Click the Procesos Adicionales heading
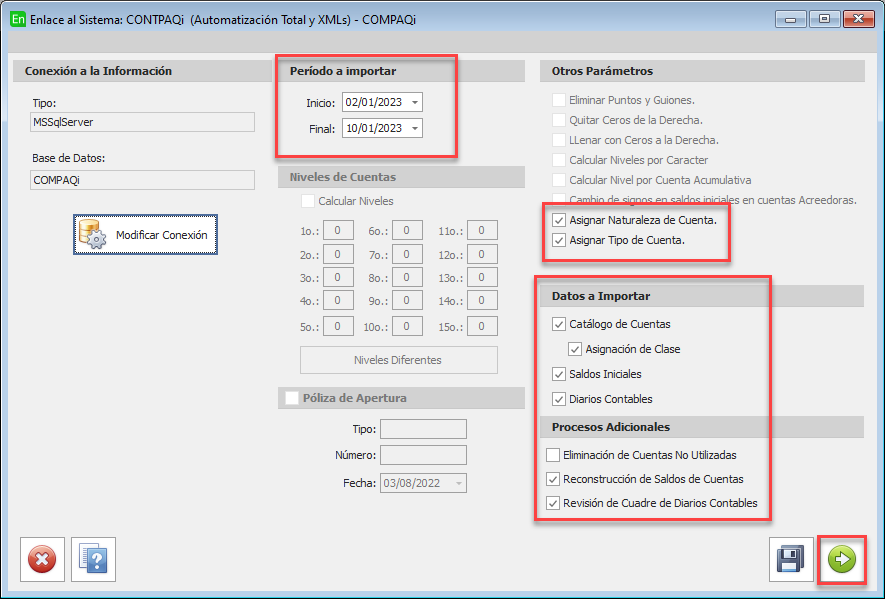885x599 pixels. 611,427
